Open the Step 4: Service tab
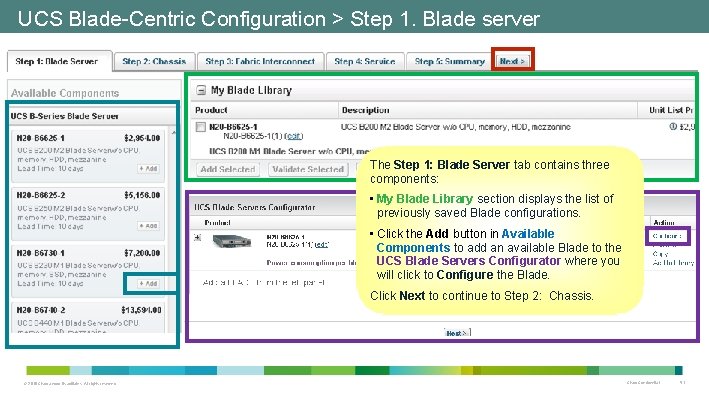The image size is (709, 394). click(x=365, y=62)
